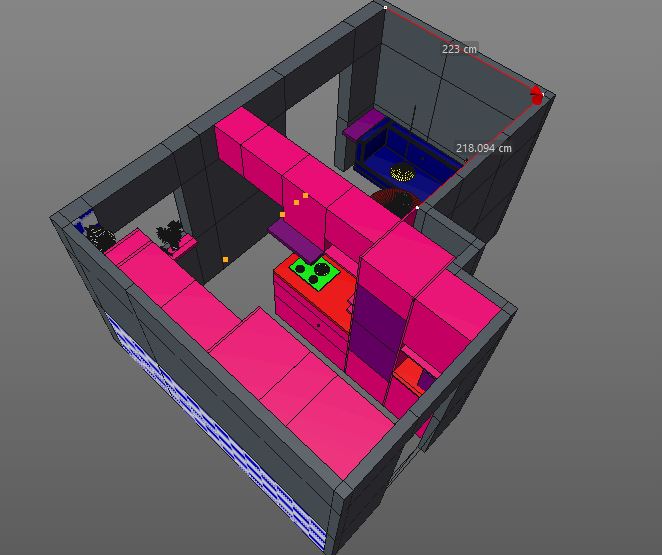
Task: Select the black plant in the far-left corner
Action: (99, 237)
